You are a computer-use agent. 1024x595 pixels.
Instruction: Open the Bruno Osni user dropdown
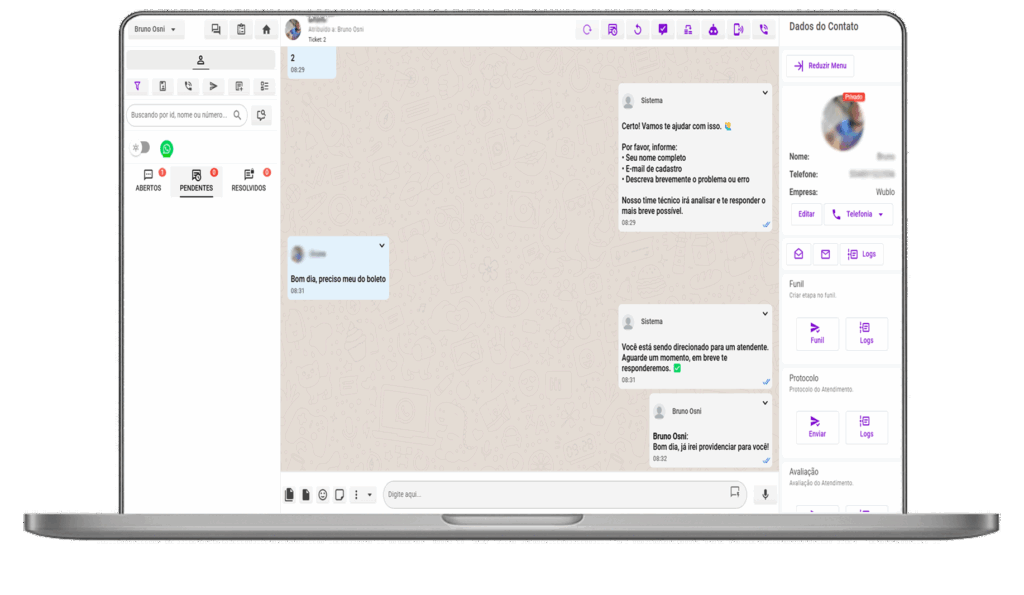(156, 30)
